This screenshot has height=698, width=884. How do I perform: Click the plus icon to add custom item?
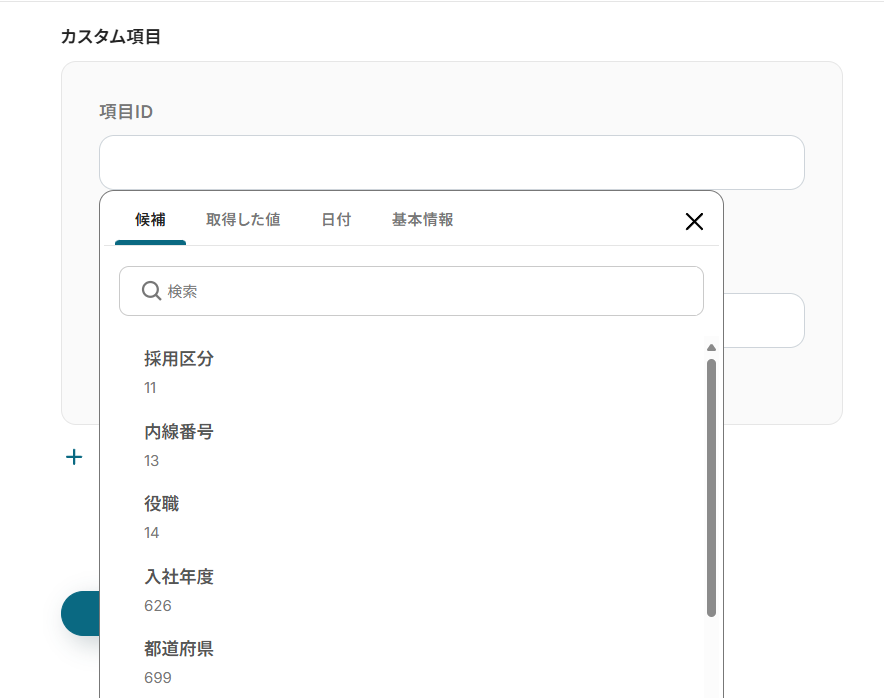coord(74,457)
